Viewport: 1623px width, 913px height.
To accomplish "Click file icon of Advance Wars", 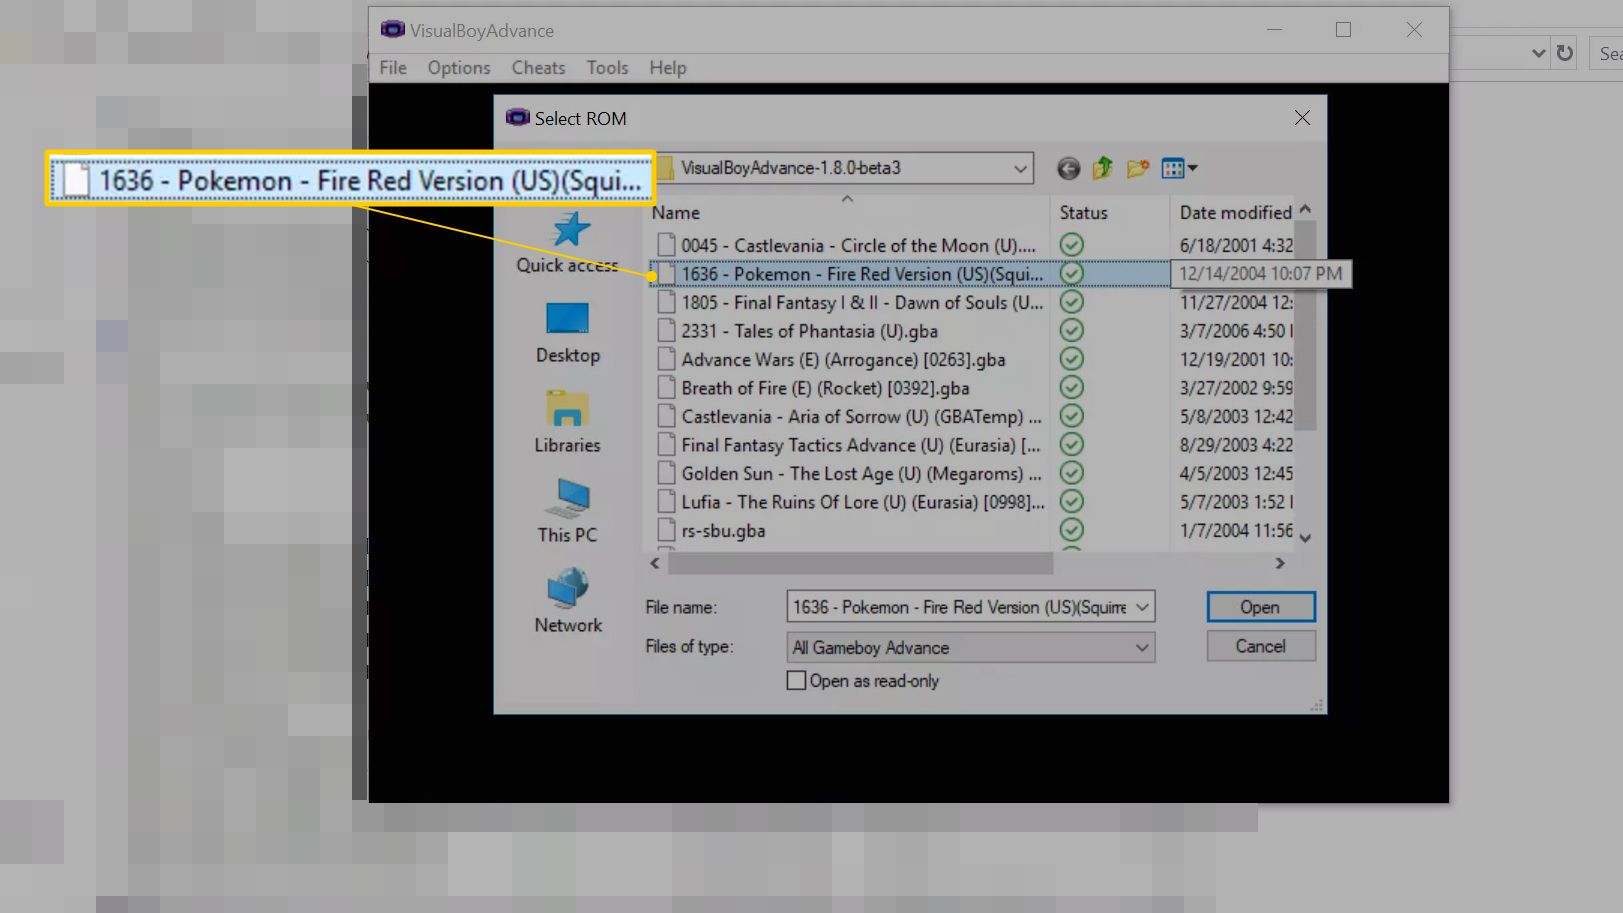I will (x=666, y=359).
